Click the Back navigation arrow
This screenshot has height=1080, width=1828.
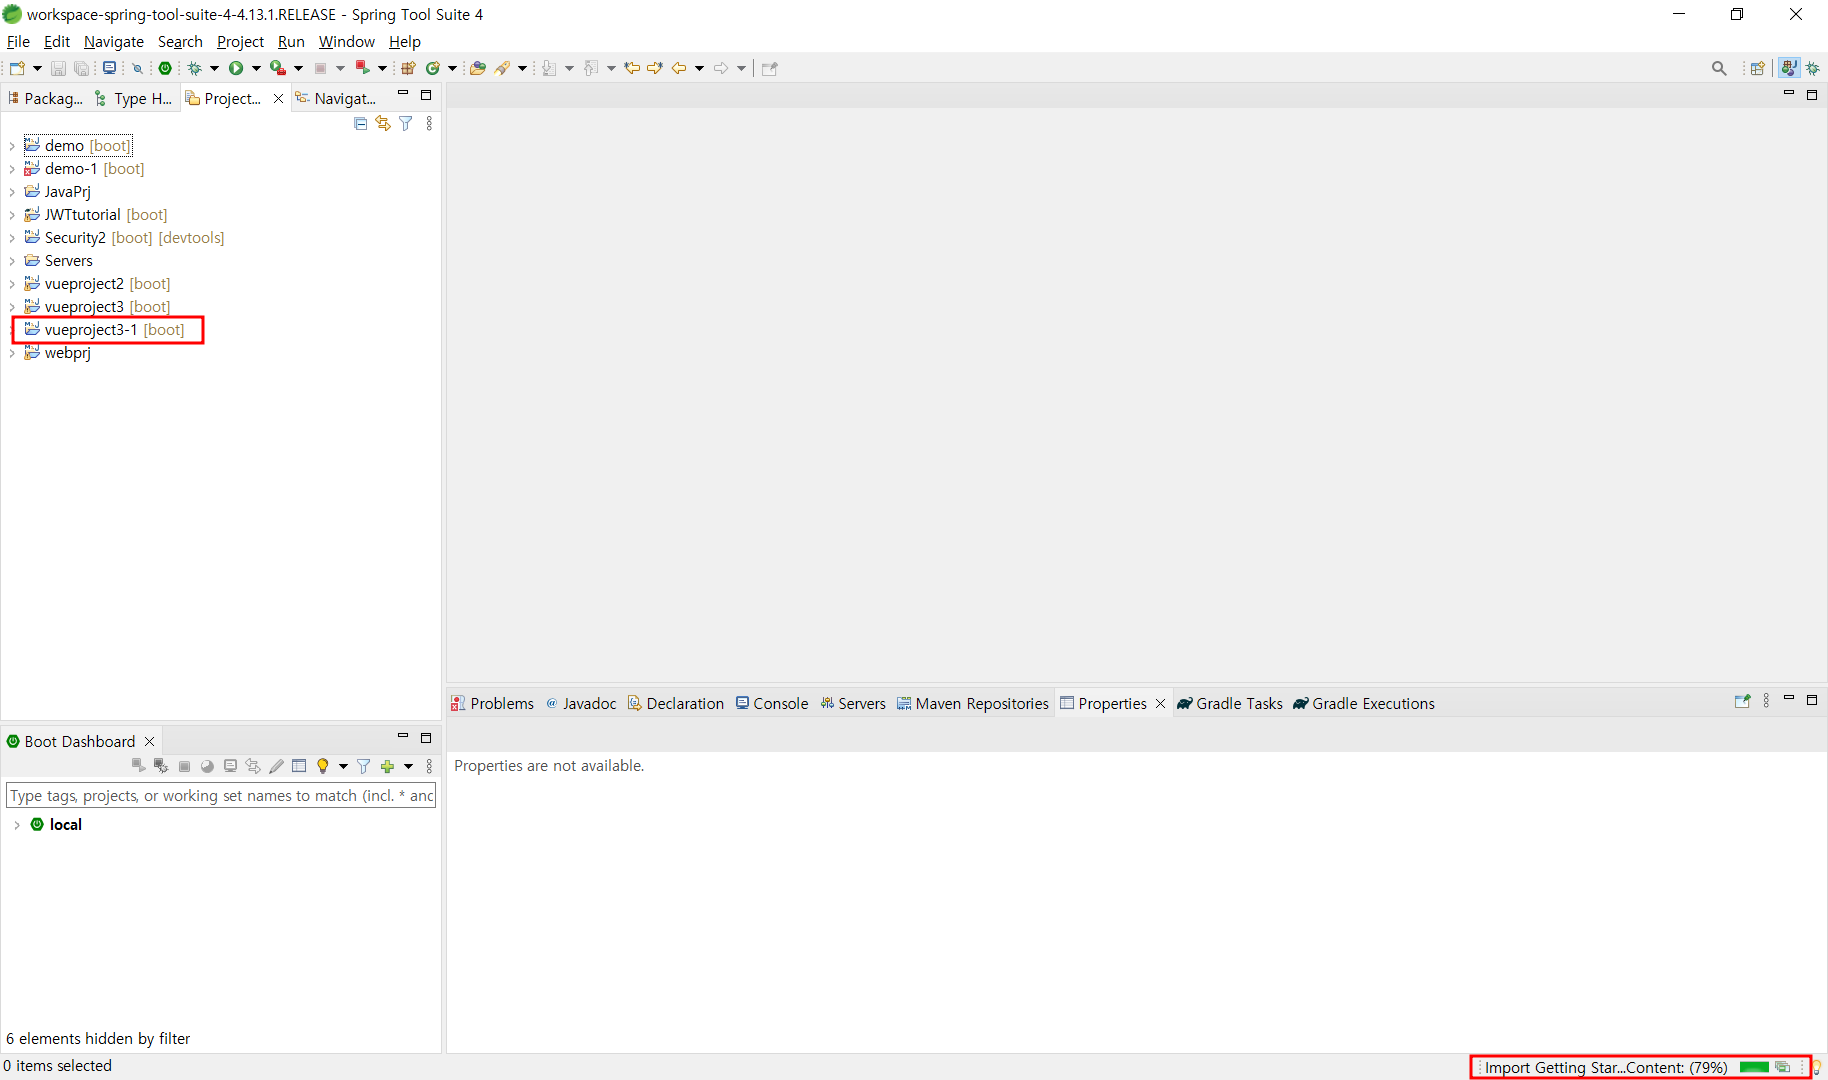[x=679, y=68]
